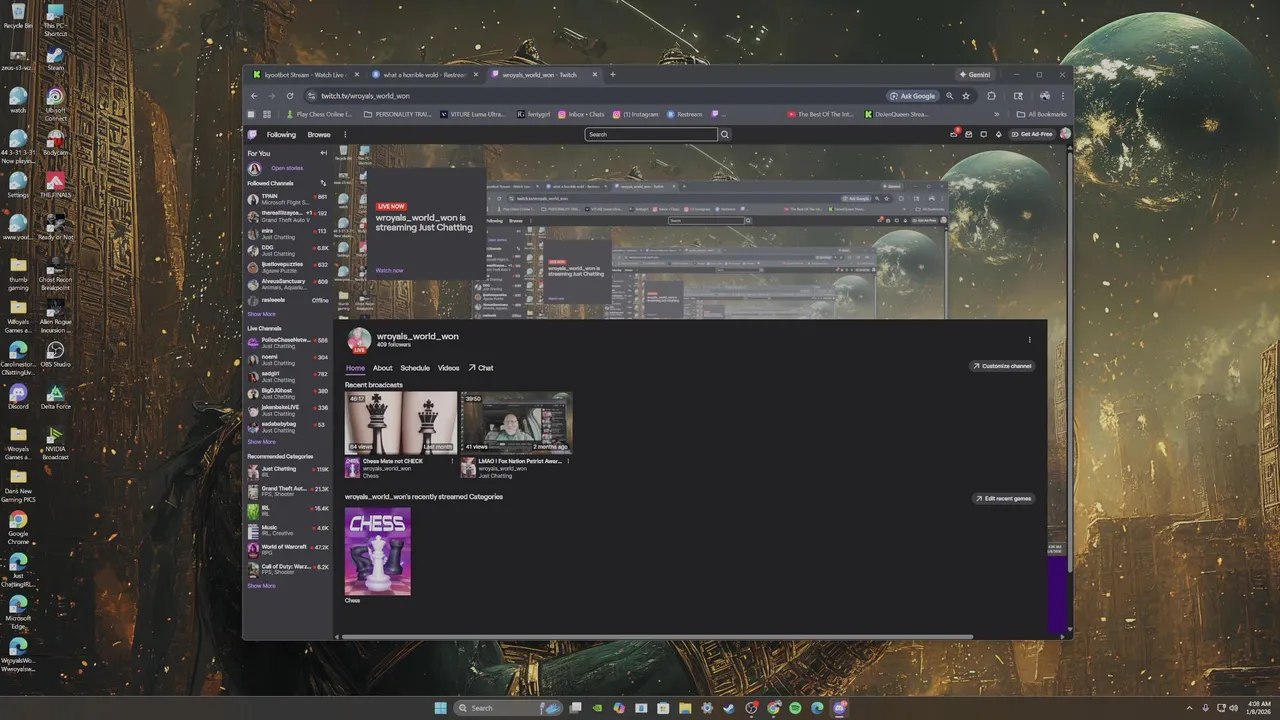Open the Chat popout link
The image size is (1280, 720).
click(x=481, y=368)
